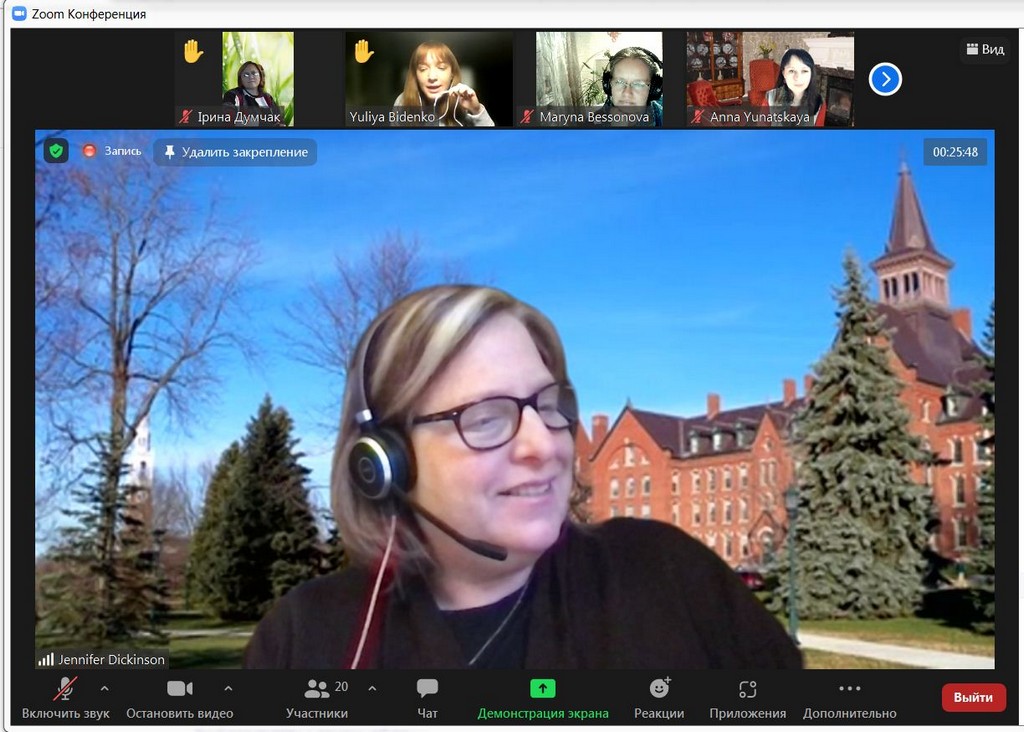This screenshot has width=1024, height=732.
Task: Select Yuliya Bidenko's video thumbnail
Action: [x=429, y=79]
